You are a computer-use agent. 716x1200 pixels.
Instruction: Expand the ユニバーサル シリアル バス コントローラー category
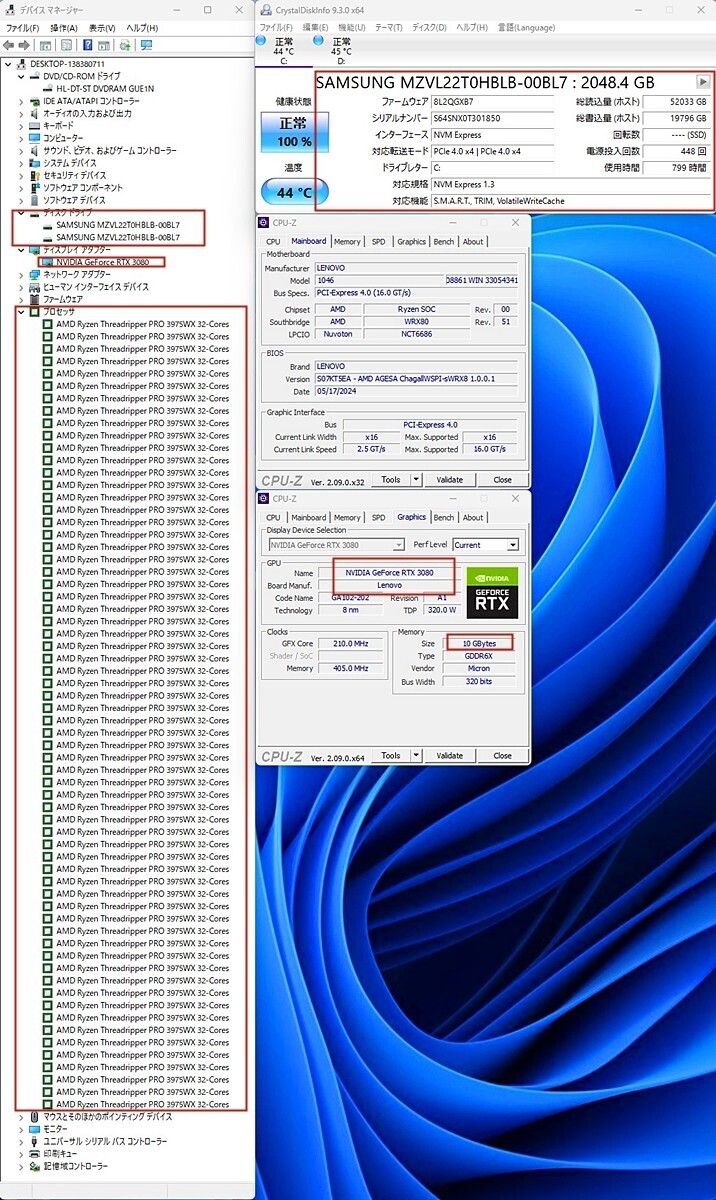22,1141
